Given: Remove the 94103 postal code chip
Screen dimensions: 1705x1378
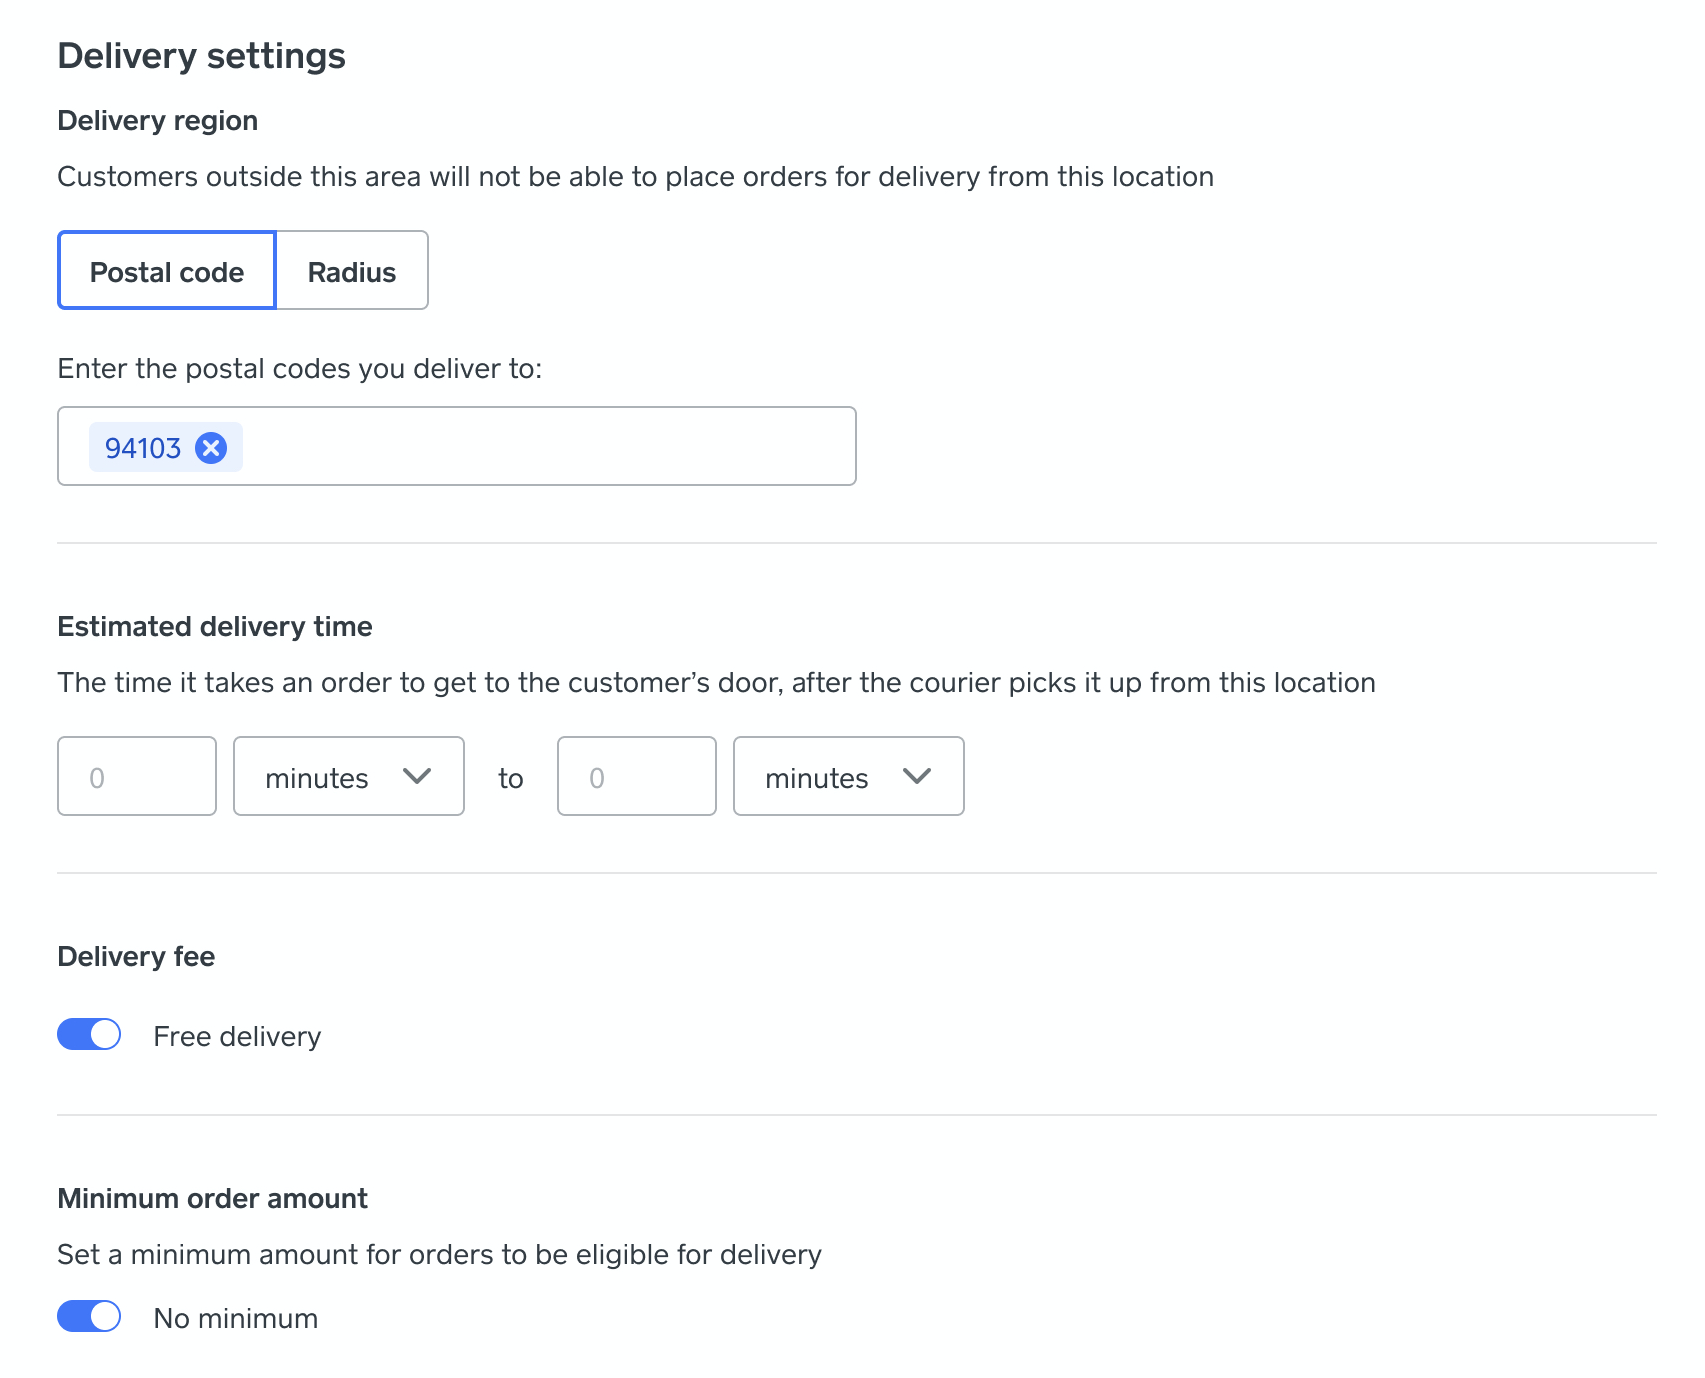Looking at the screenshot, I should [x=211, y=448].
